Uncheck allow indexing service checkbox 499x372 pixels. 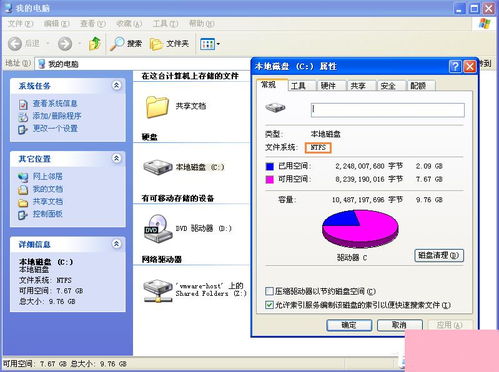[x=269, y=305]
